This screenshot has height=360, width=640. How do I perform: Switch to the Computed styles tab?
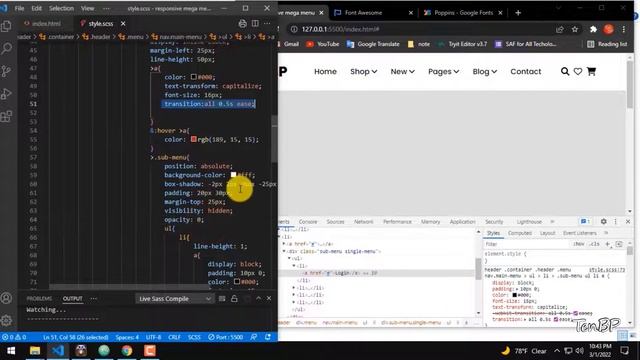pyautogui.click(x=520, y=233)
